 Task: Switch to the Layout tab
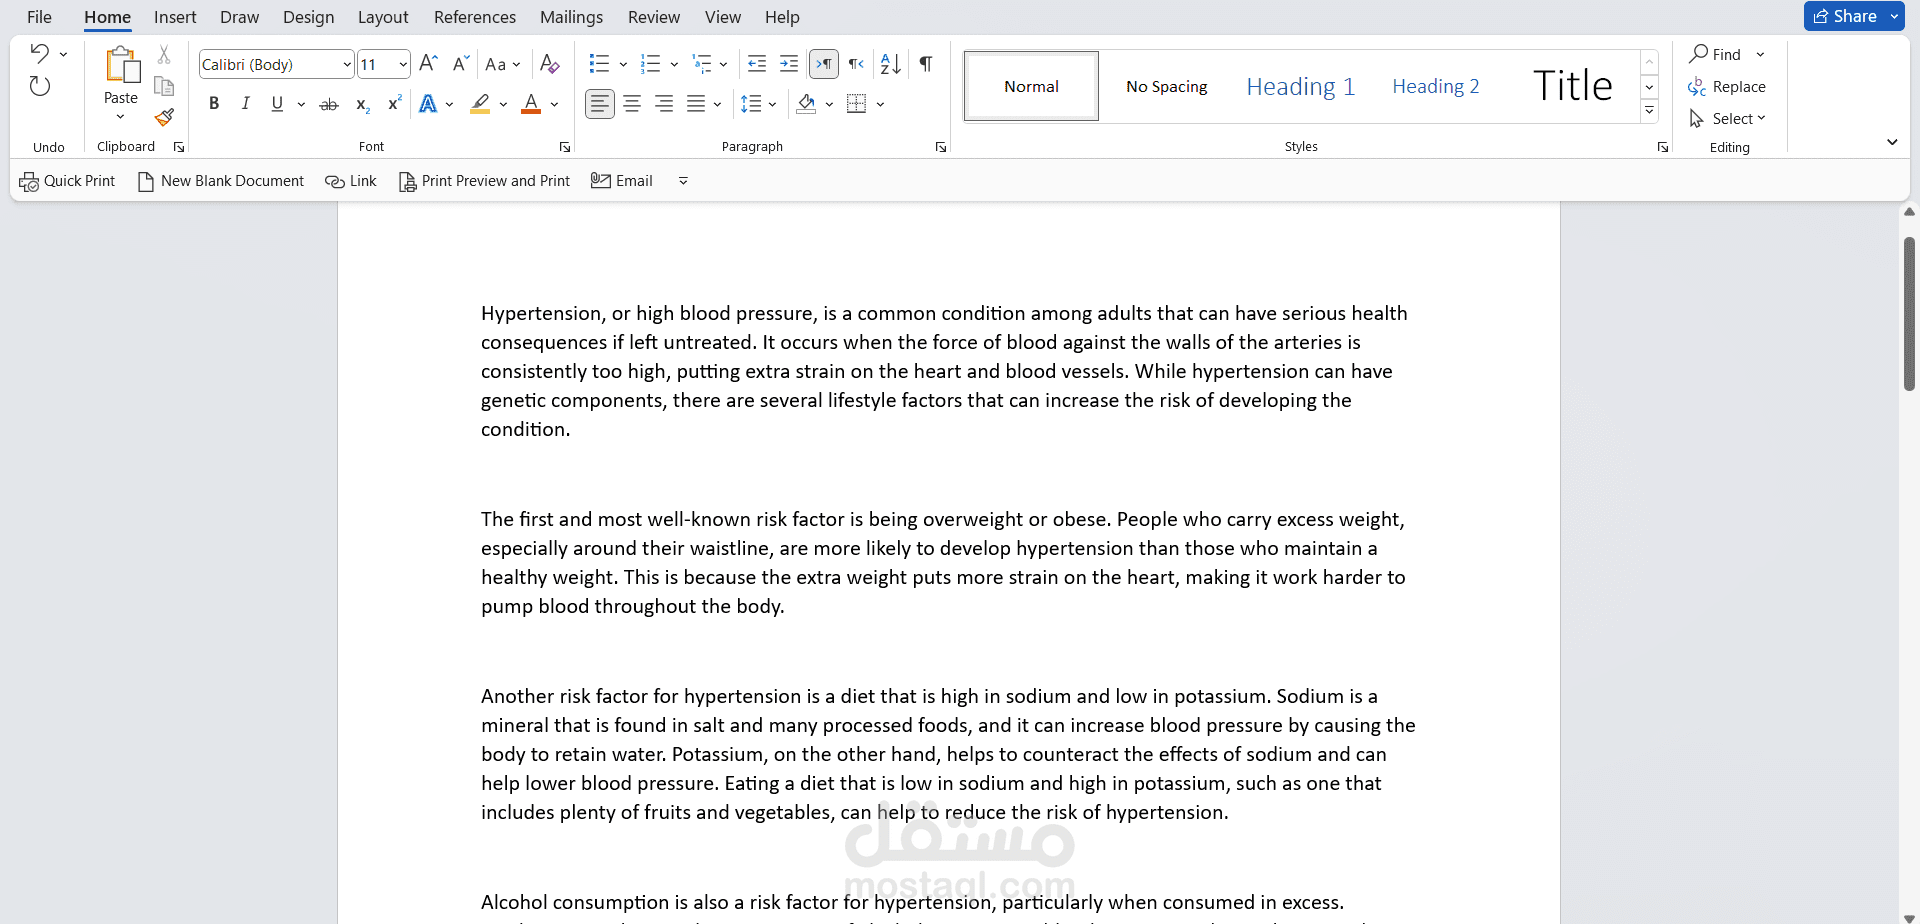(x=383, y=17)
